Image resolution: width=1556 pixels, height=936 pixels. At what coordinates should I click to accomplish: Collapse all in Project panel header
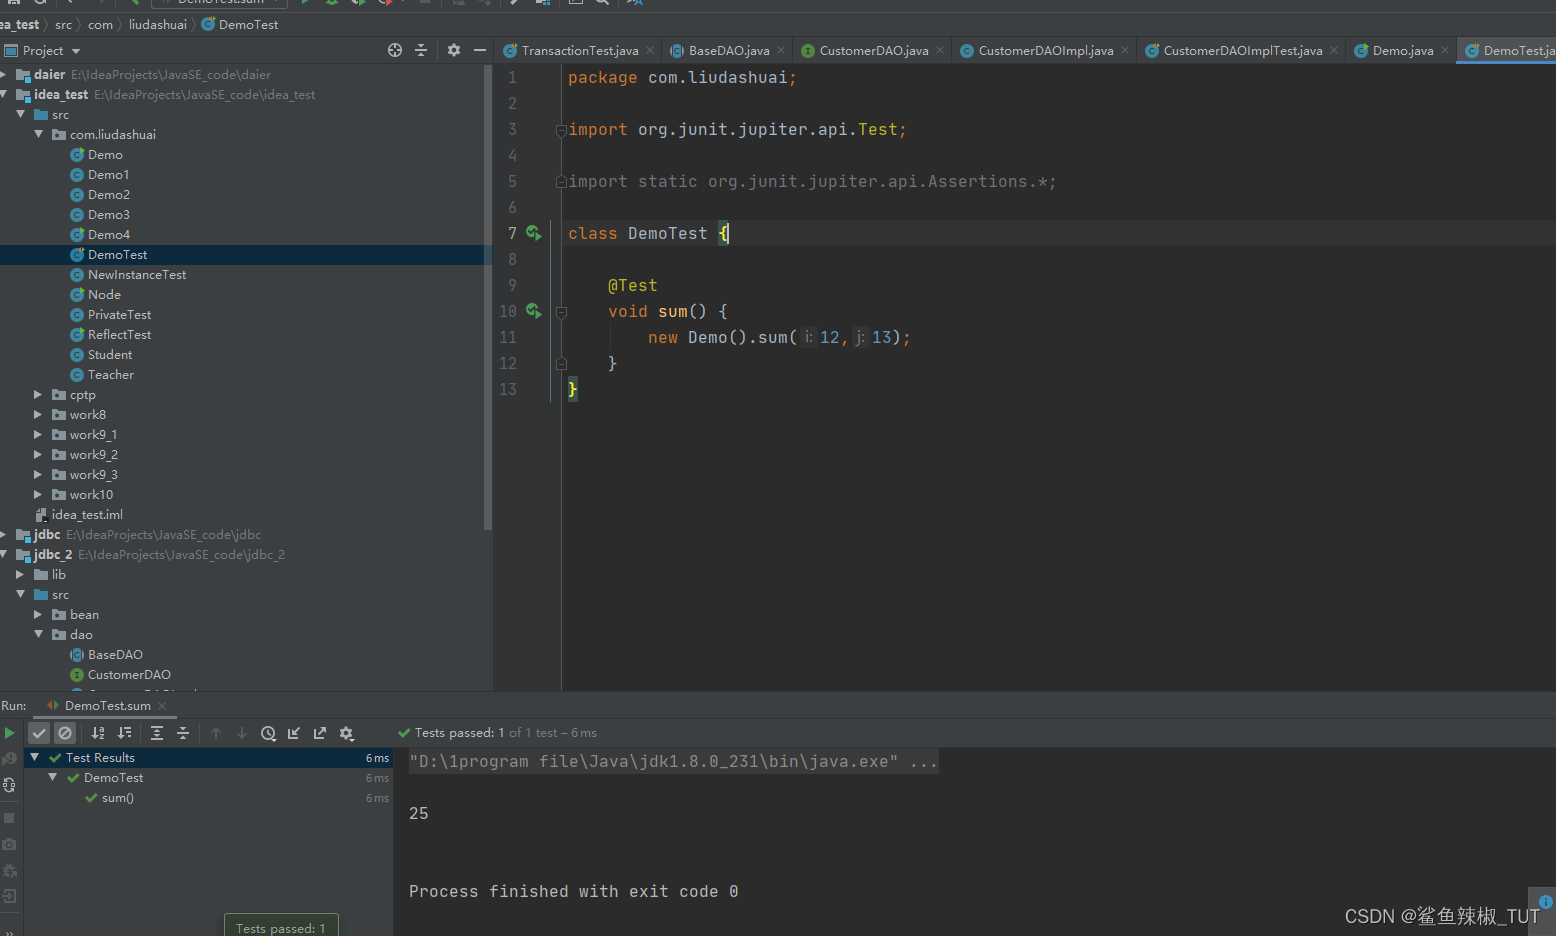pyautogui.click(x=421, y=50)
